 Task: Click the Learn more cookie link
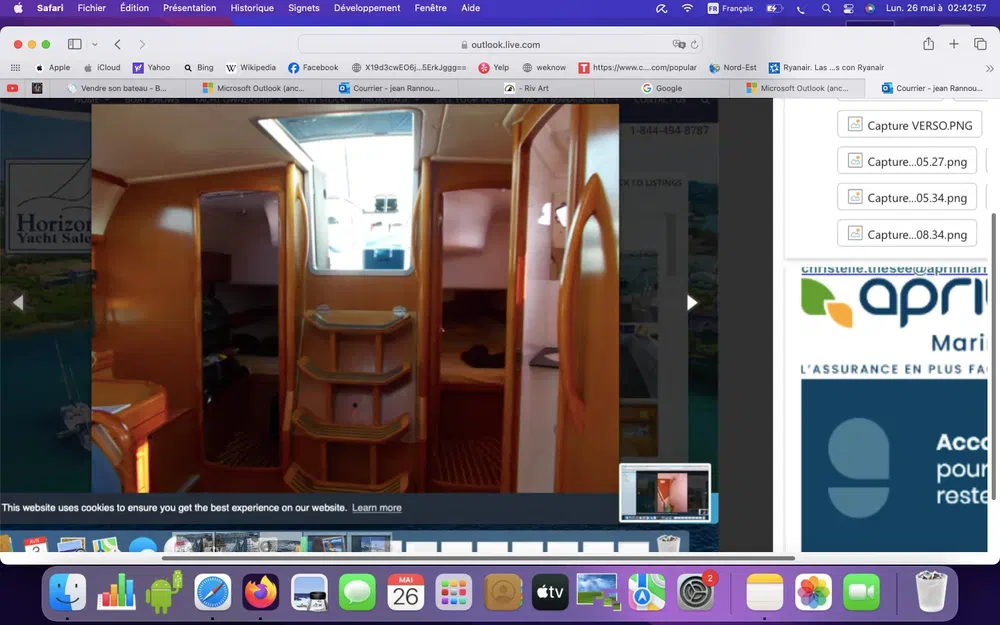376,508
